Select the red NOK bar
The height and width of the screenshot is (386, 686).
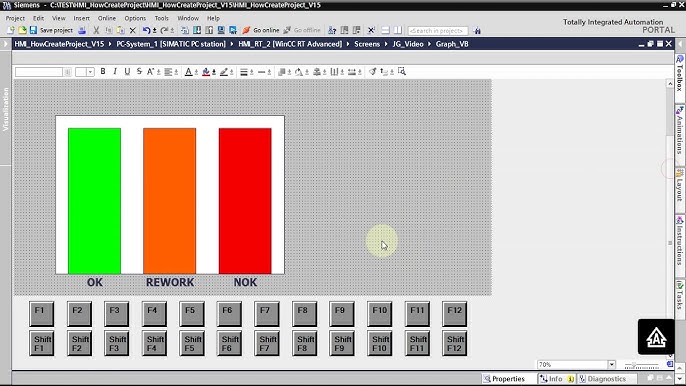click(x=245, y=201)
